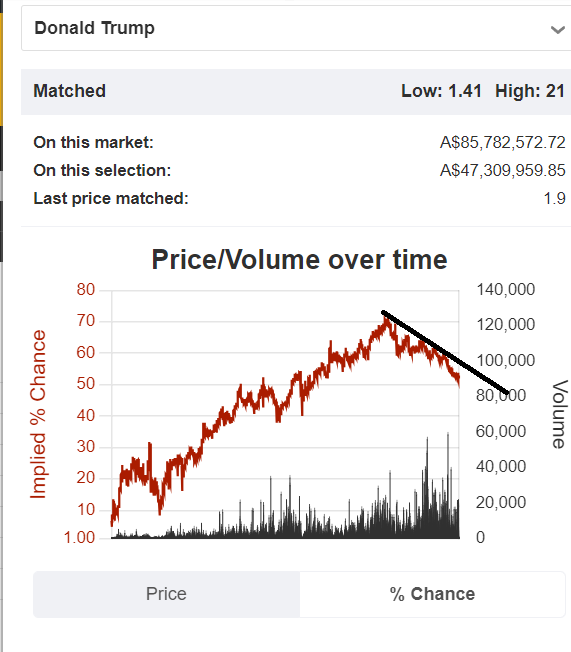The width and height of the screenshot is (571, 652).
Task: Click the On this selection amount A$47,309,959.85
Action: pos(502,170)
